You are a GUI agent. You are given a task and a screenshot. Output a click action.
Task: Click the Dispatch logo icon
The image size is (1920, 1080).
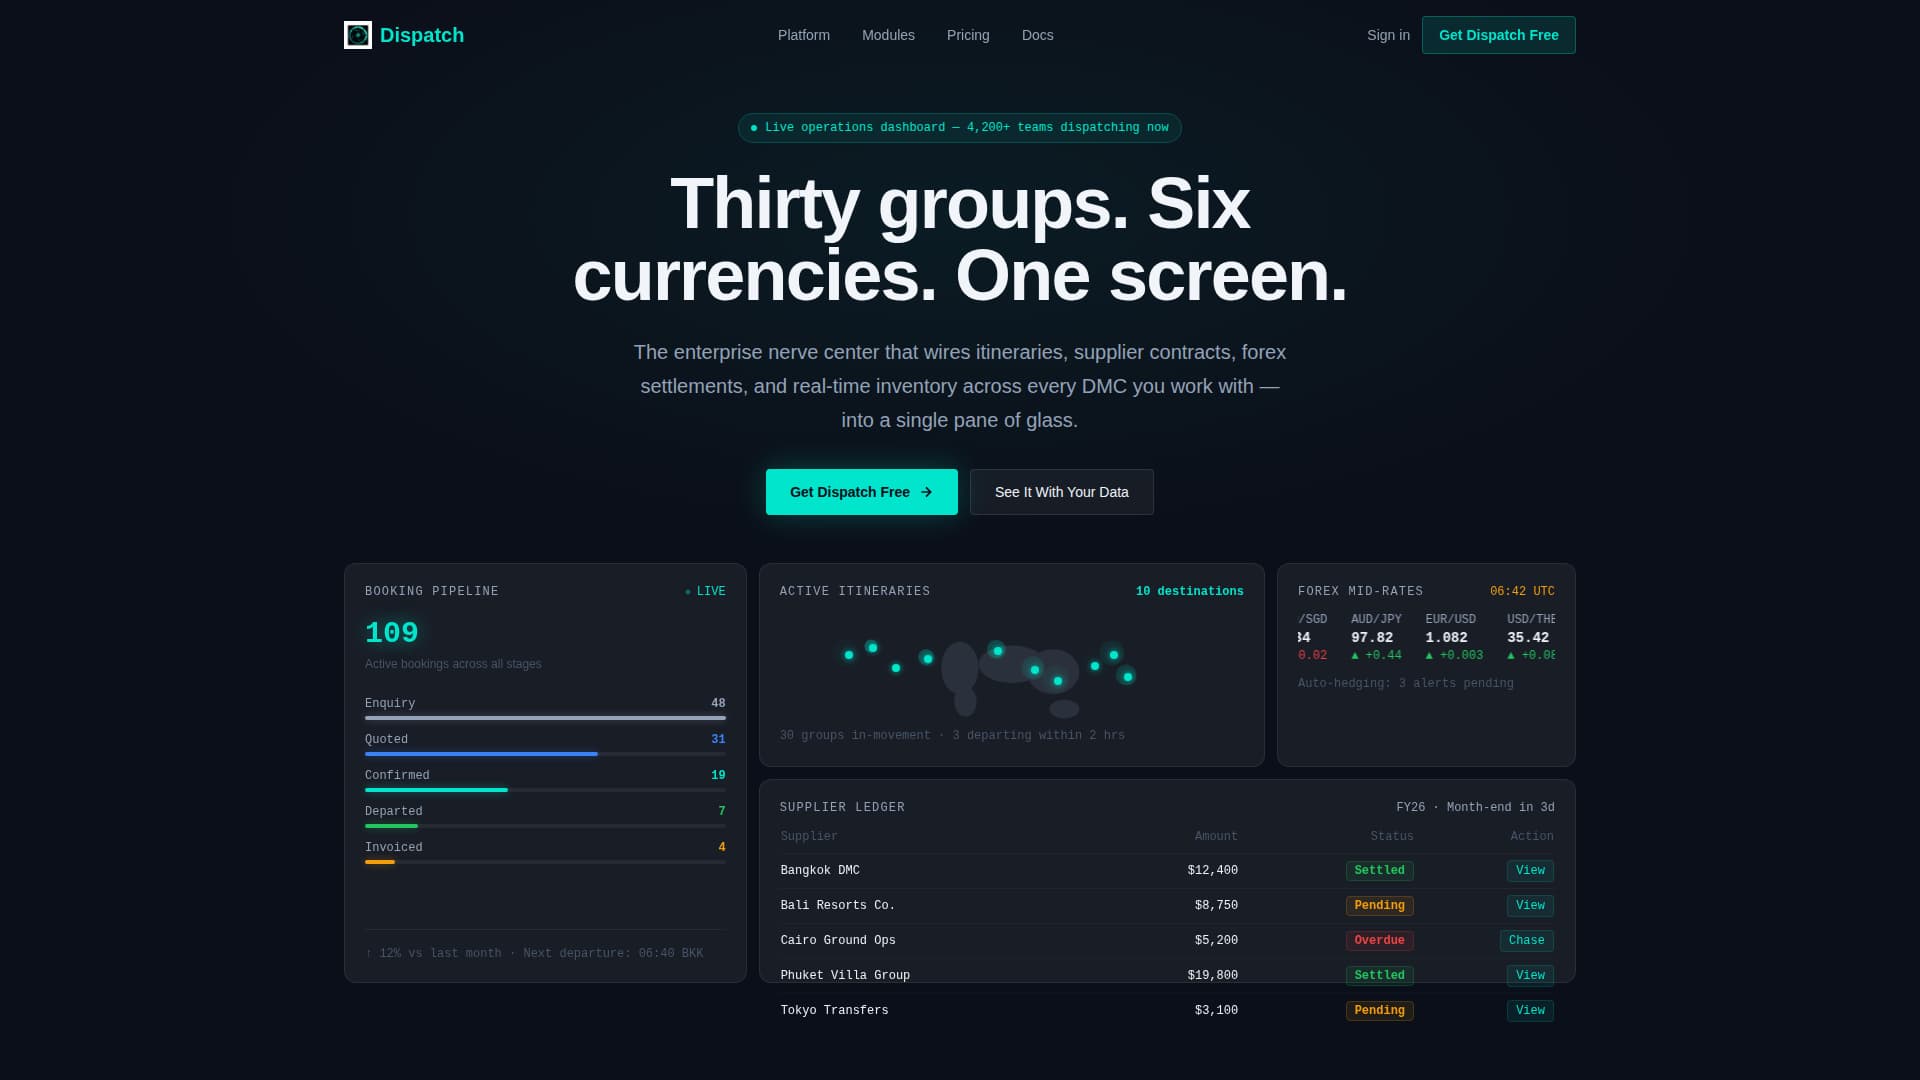tap(358, 35)
